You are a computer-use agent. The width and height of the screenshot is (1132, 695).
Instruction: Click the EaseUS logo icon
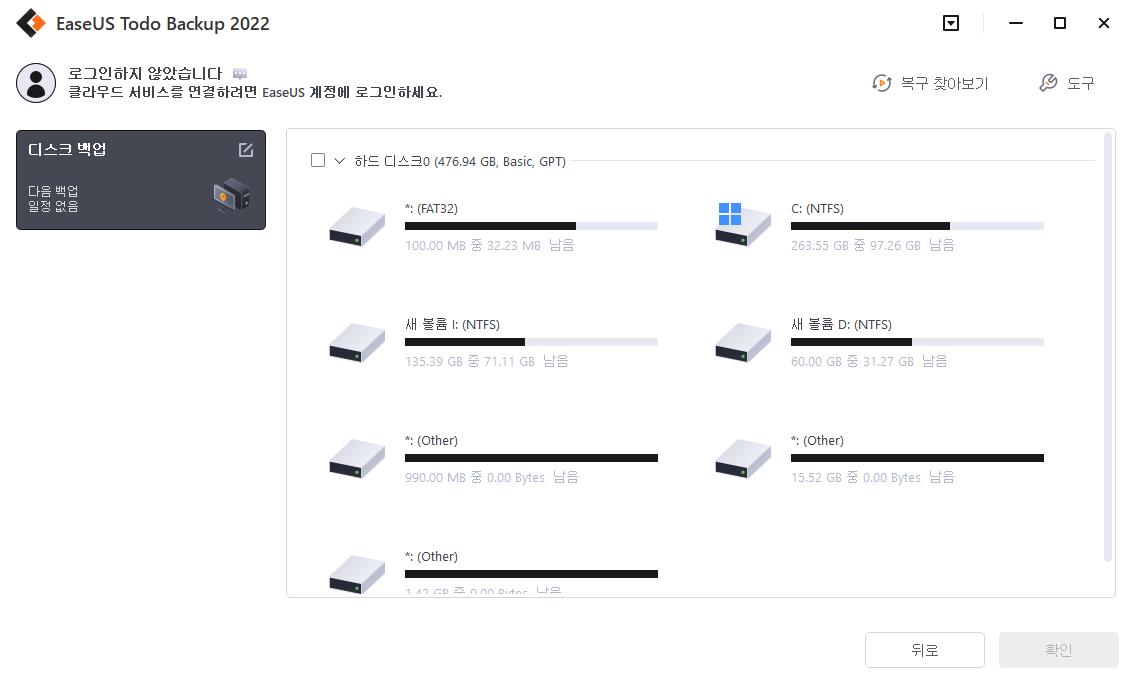click(x=31, y=23)
